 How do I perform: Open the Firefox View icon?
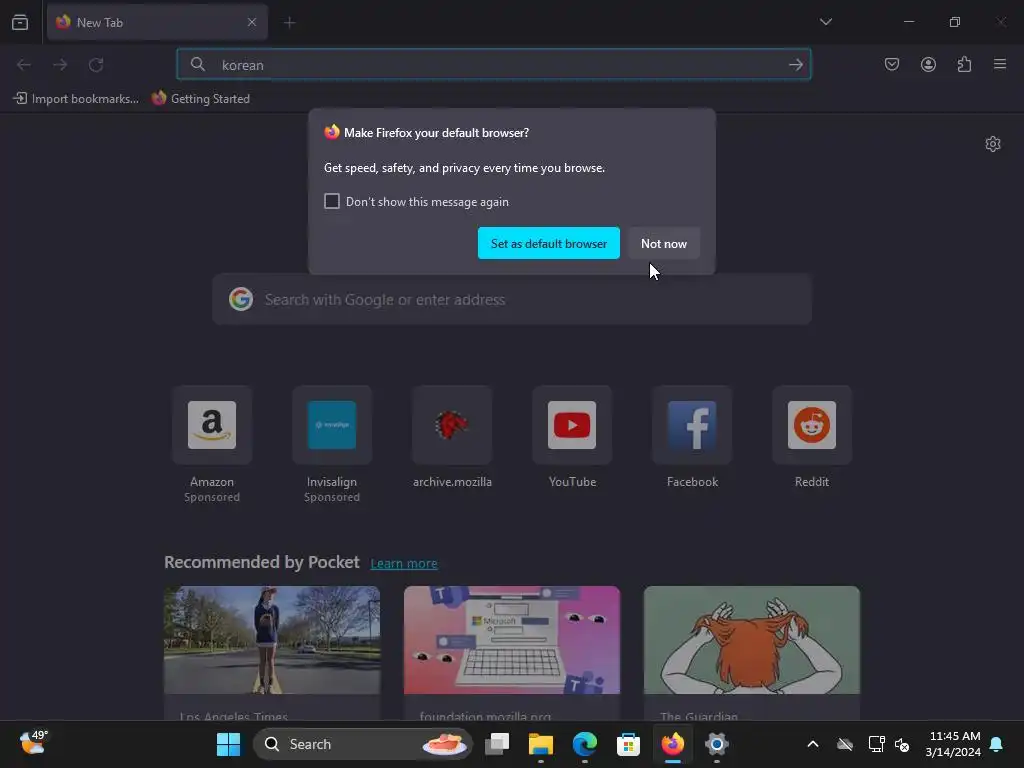click(x=20, y=22)
